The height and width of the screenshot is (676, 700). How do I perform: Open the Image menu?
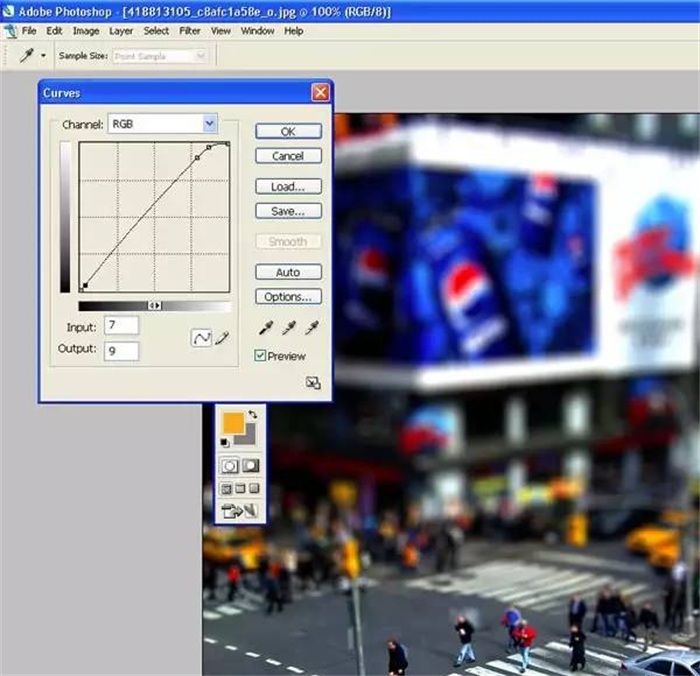(x=86, y=31)
